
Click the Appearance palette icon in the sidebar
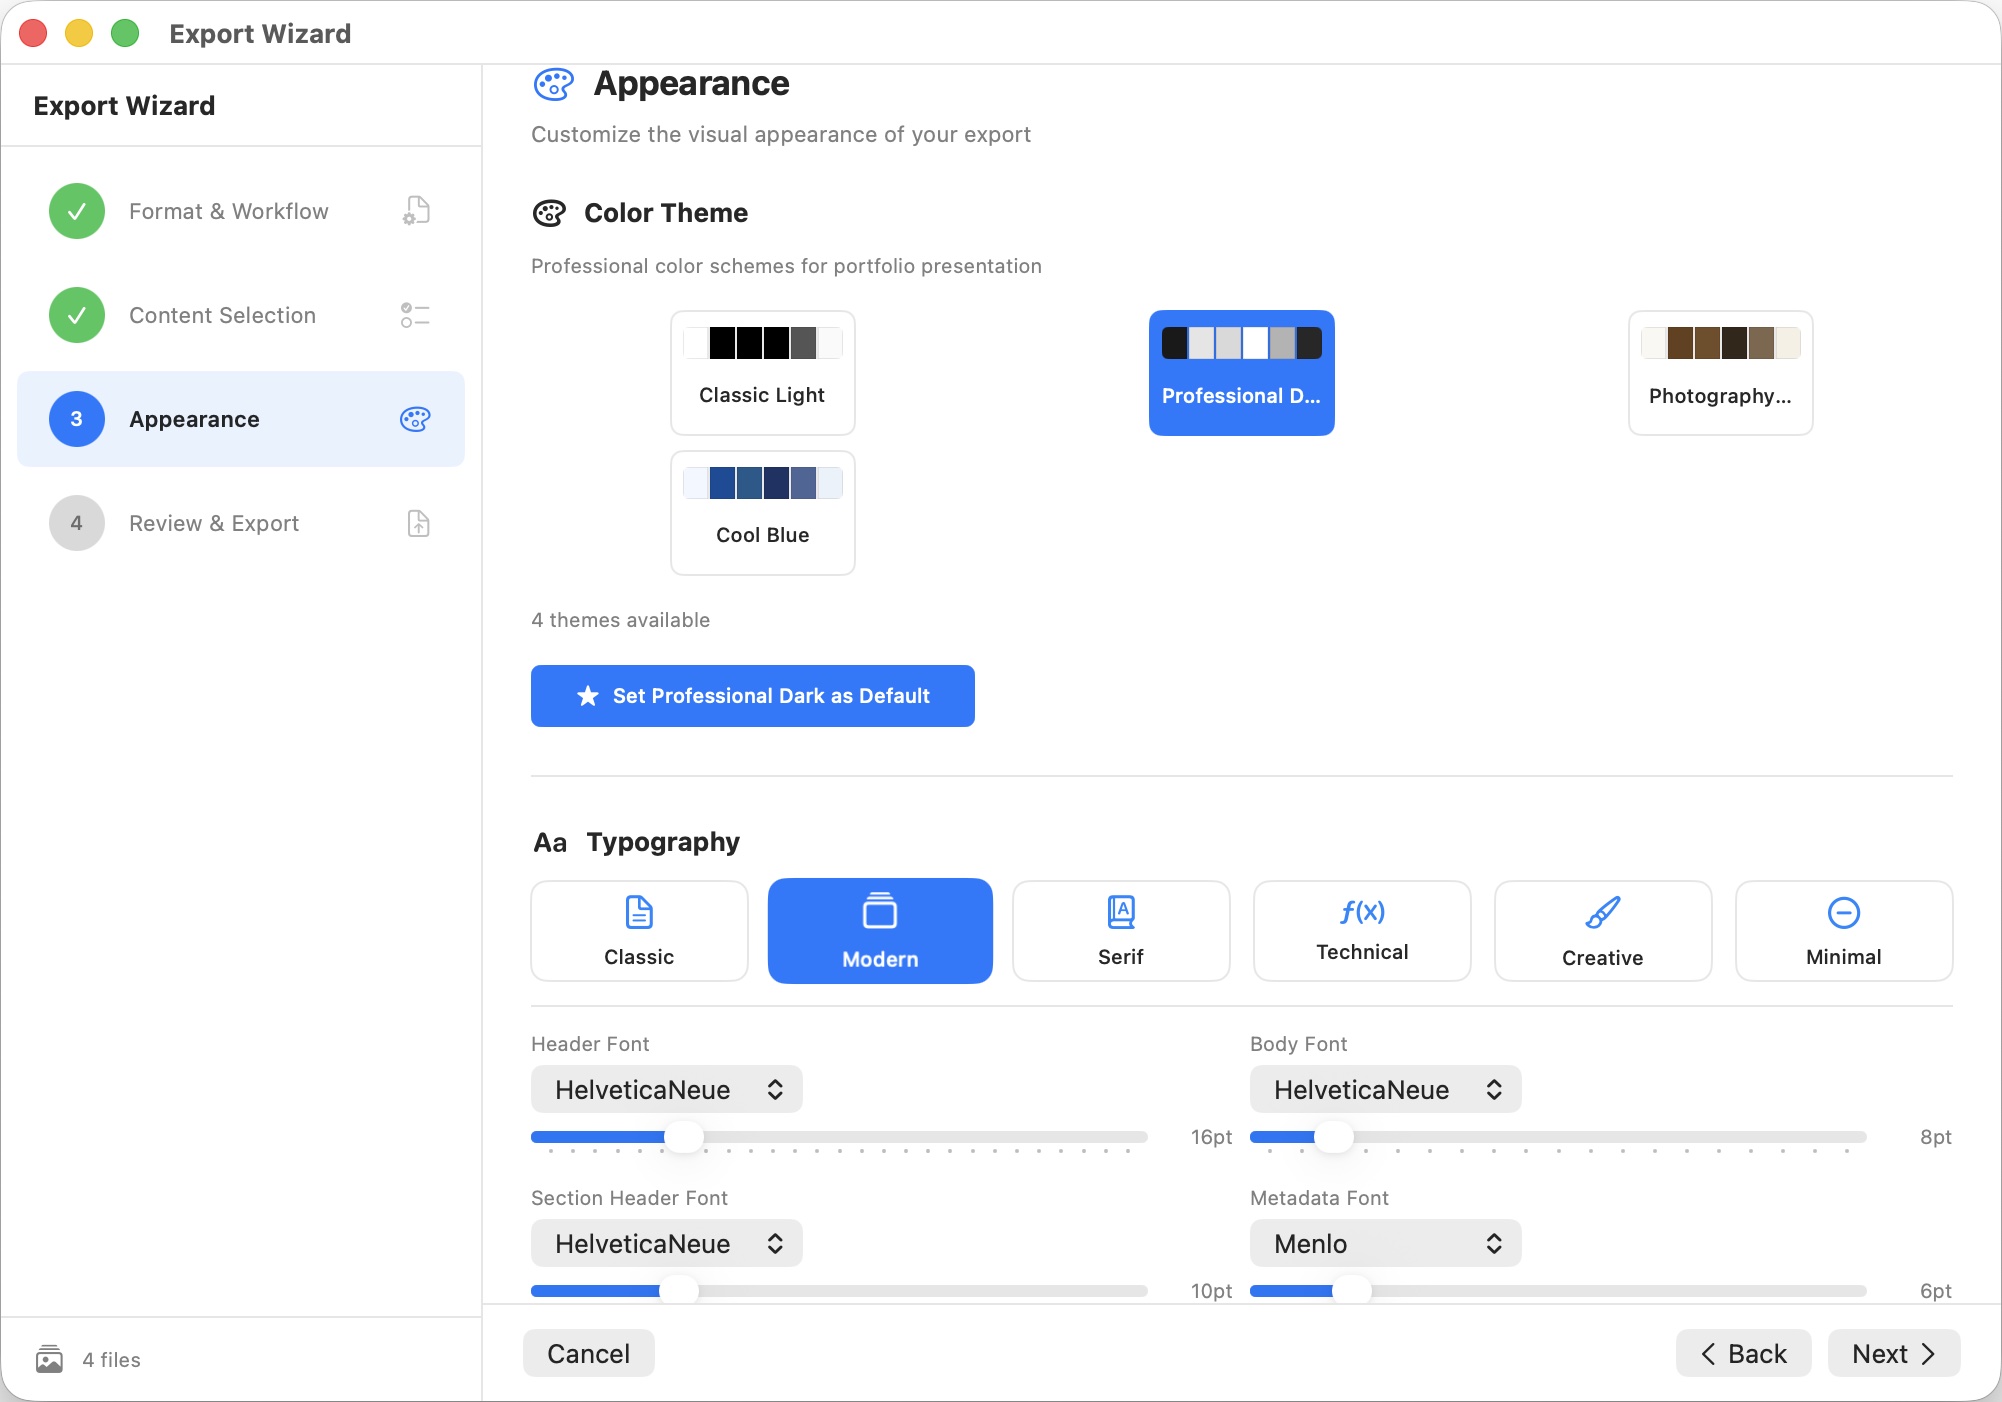[x=415, y=420]
